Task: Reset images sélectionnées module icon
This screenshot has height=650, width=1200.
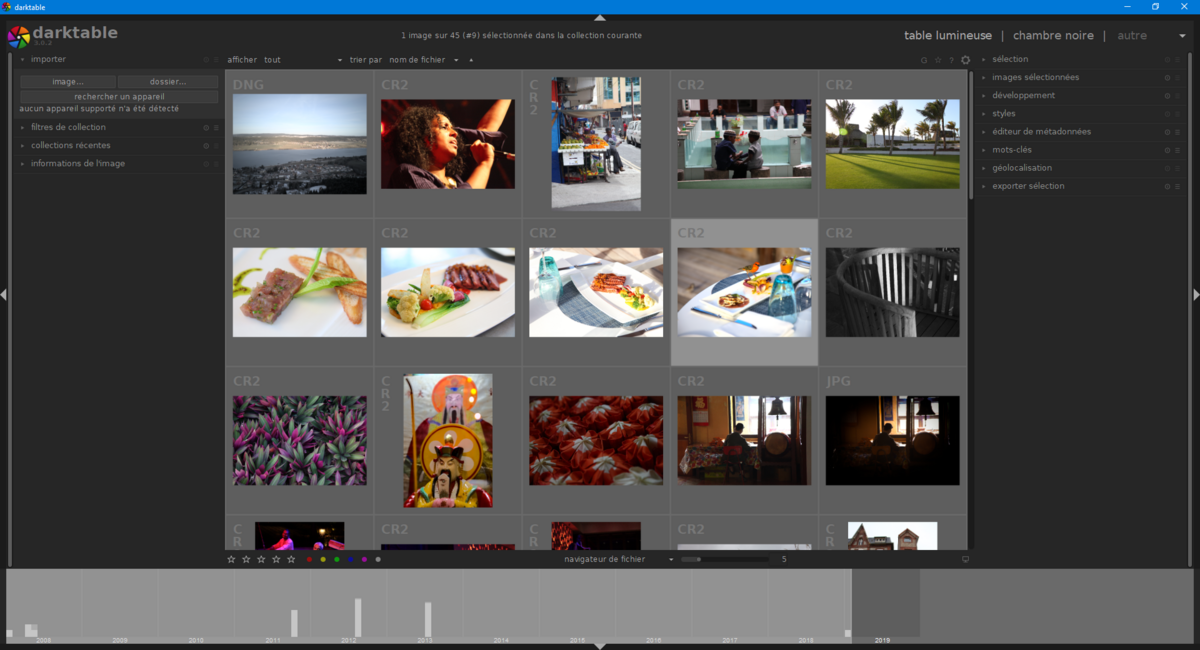Action: [1167, 78]
